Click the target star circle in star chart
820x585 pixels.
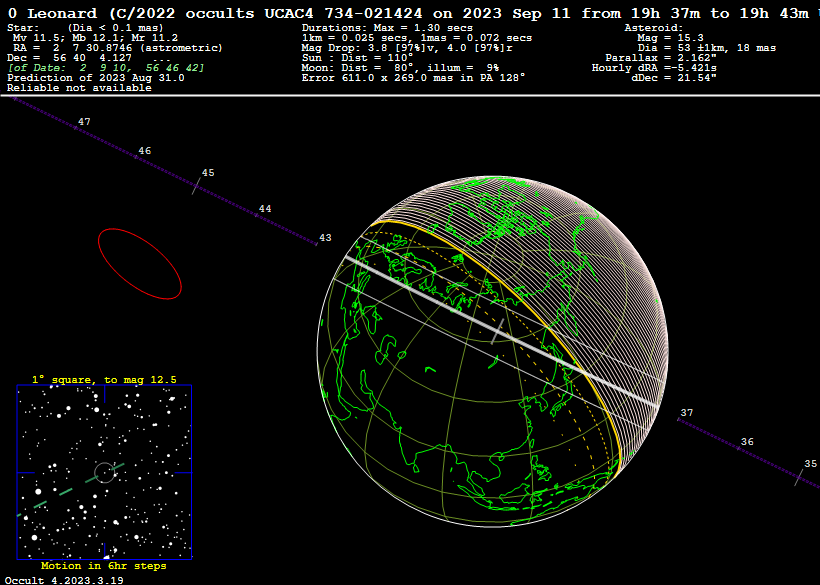click(104, 472)
